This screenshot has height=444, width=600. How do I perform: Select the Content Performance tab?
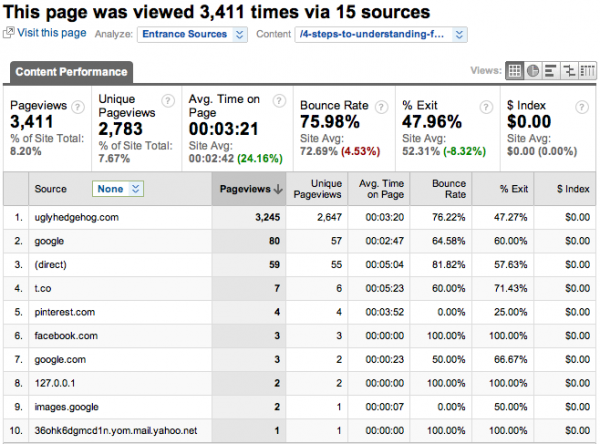(x=71, y=72)
